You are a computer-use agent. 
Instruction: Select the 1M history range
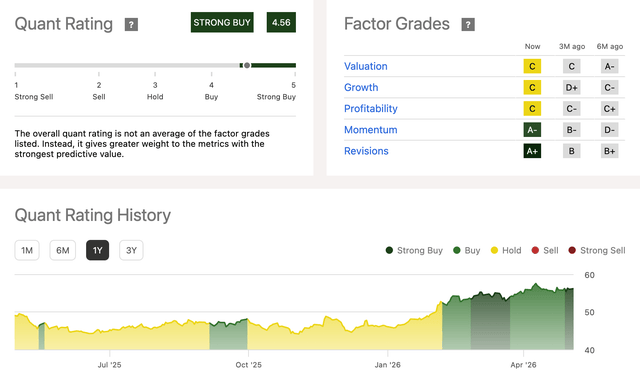pyautogui.click(x=27, y=250)
